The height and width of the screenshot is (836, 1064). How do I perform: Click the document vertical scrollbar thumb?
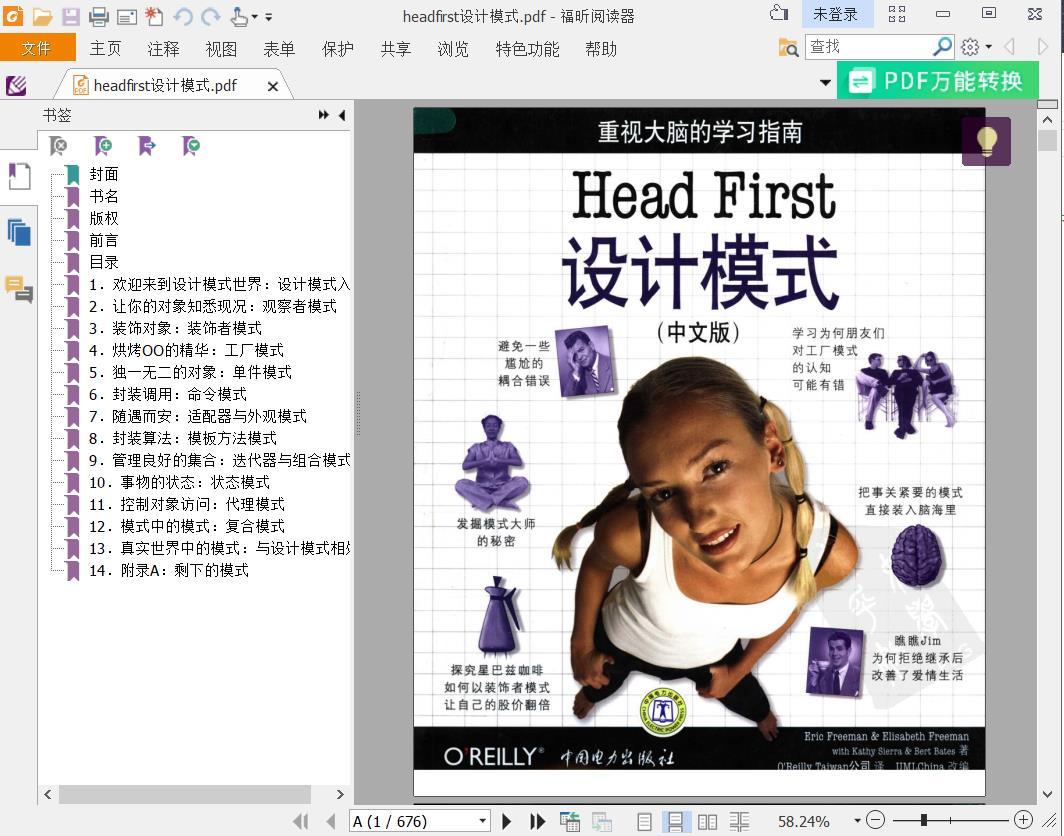coord(1047,140)
